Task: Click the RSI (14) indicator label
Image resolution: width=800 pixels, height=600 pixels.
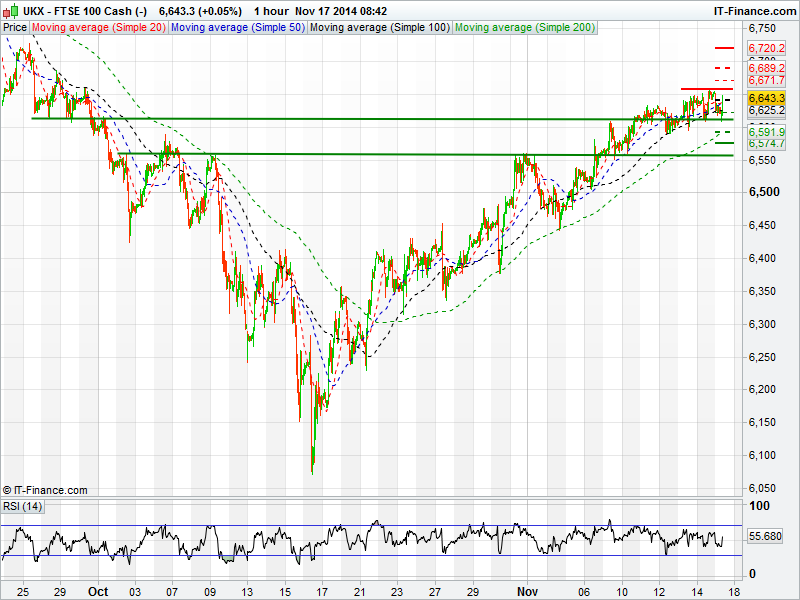Action: tap(23, 506)
